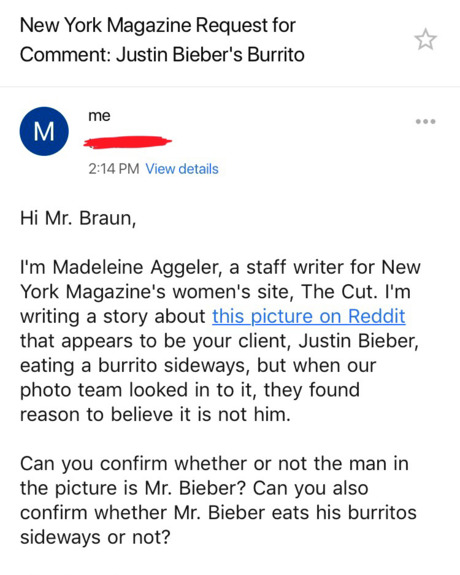Tap the red redacted email address
Screen dimensions: 460x575
coord(127,142)
